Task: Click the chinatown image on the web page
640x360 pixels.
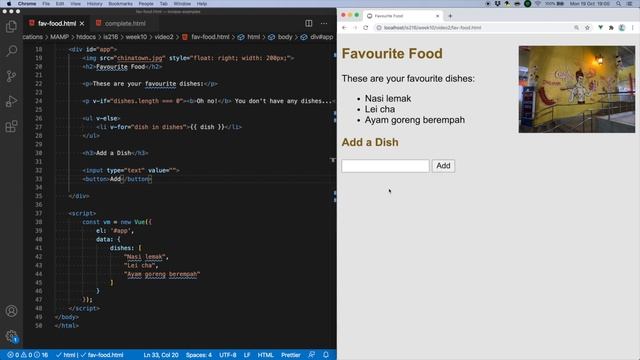Action: (x=577, y=89)
